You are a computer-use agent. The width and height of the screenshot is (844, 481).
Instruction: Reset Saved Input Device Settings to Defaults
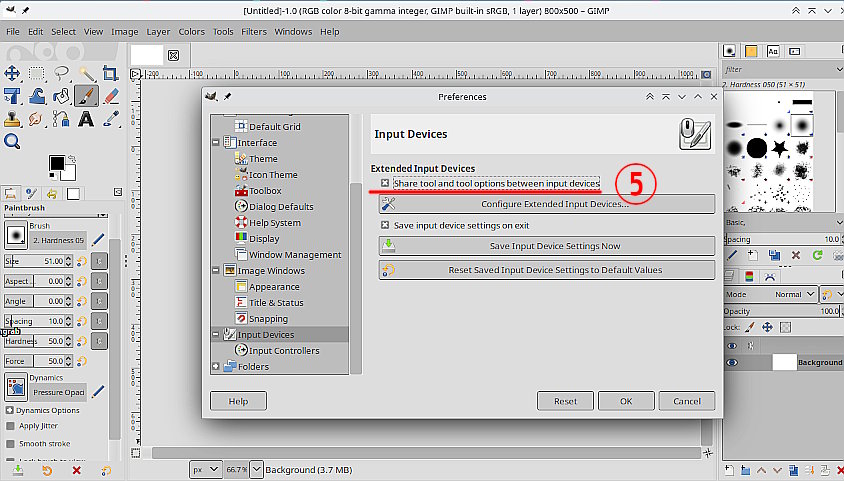pos(547,270)
